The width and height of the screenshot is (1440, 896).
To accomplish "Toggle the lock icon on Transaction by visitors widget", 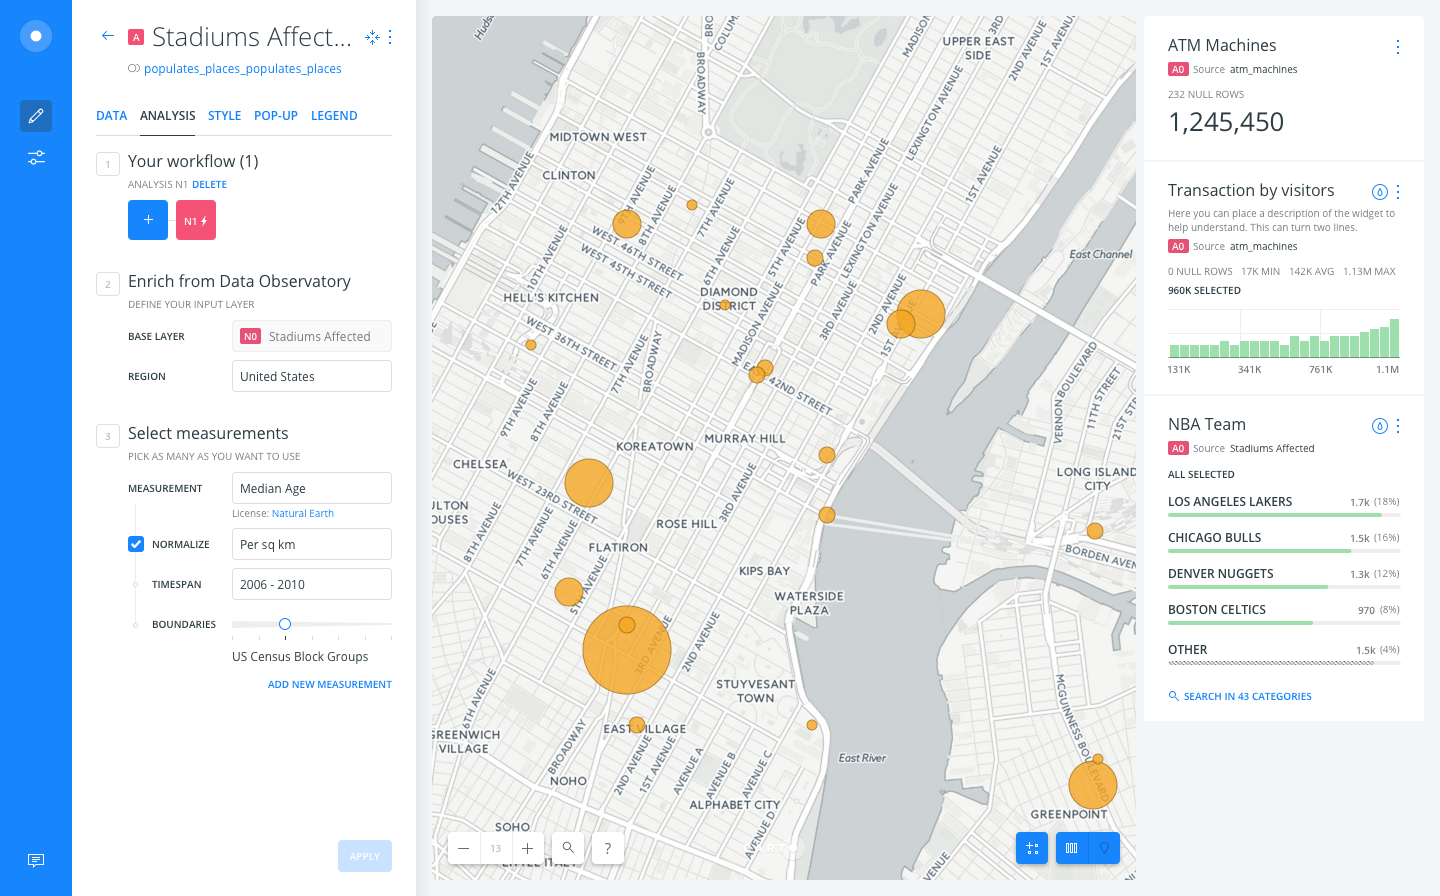I will click(x=1380, y=191).
